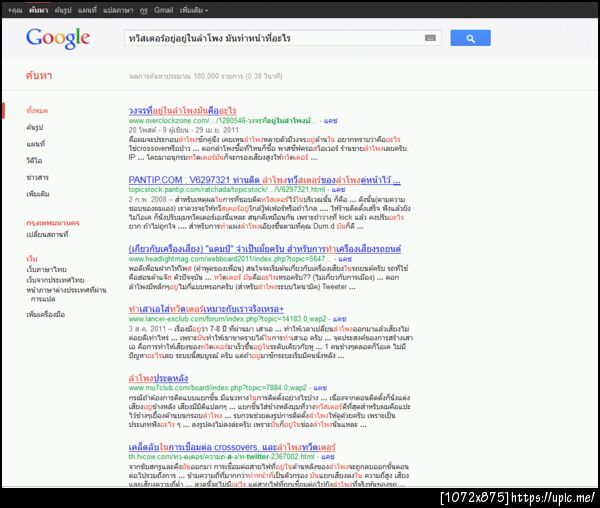Click the www.headlightmag.com green URL text
600x508 pixels.
tap(230, 259)
